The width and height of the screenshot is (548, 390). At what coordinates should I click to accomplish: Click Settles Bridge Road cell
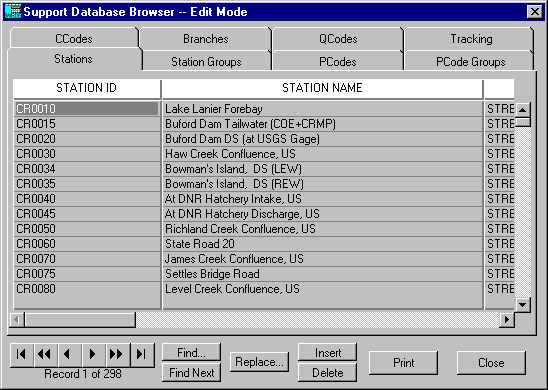[x=323, y=274]
